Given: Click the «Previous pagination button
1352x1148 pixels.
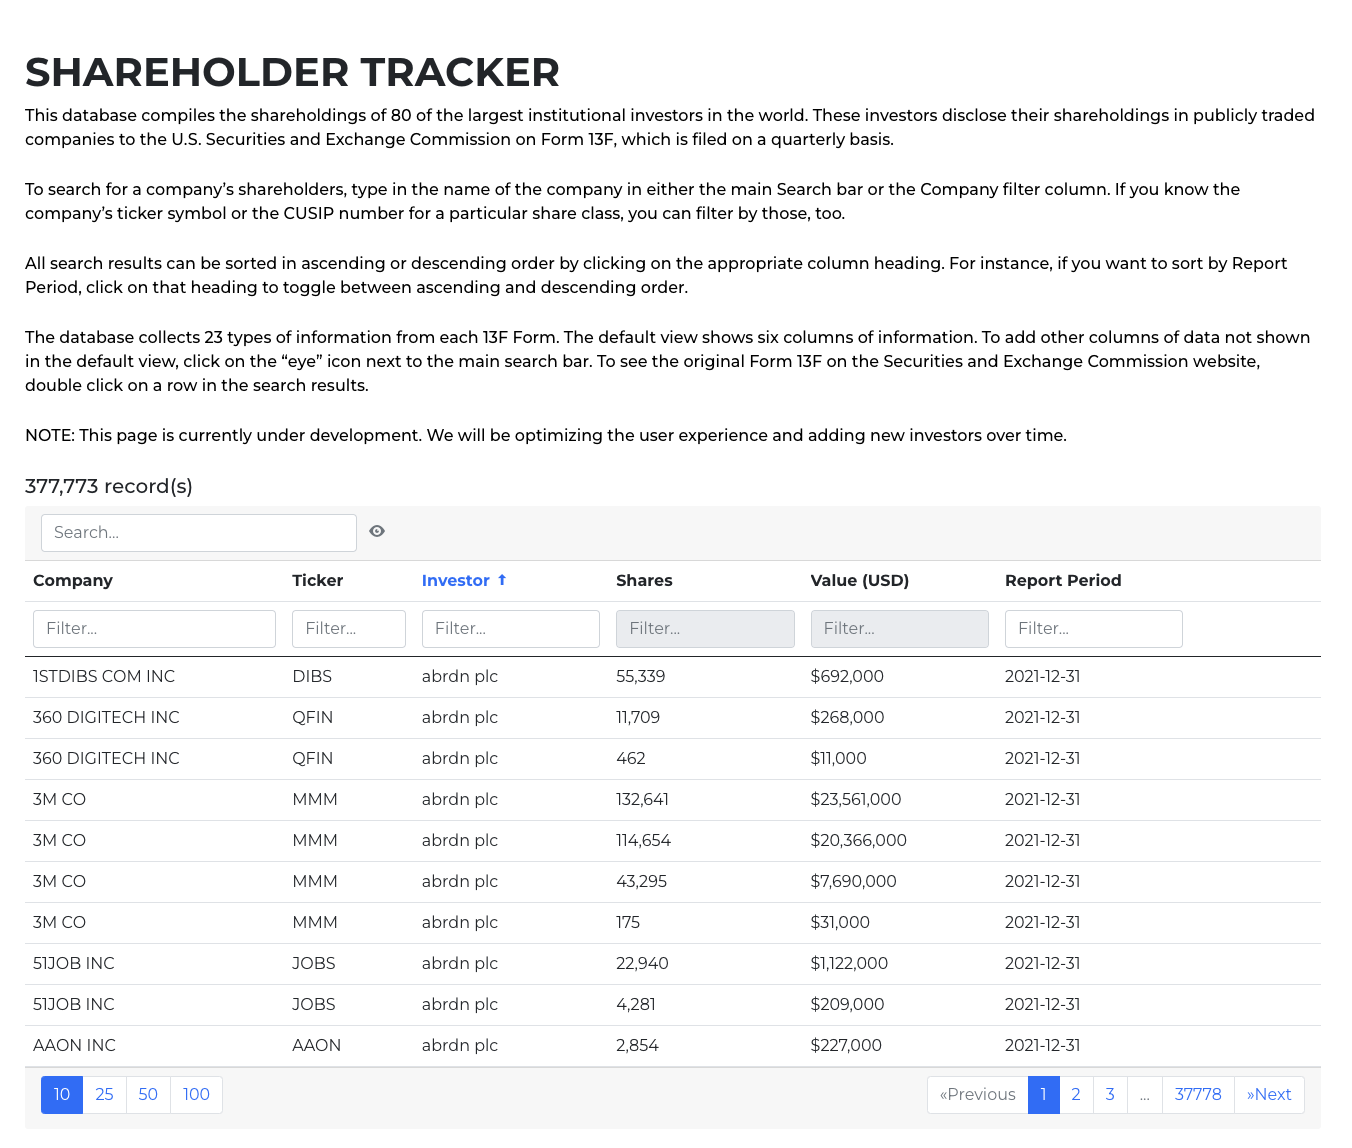Looking at the screenshot, I should (978, 1094).
